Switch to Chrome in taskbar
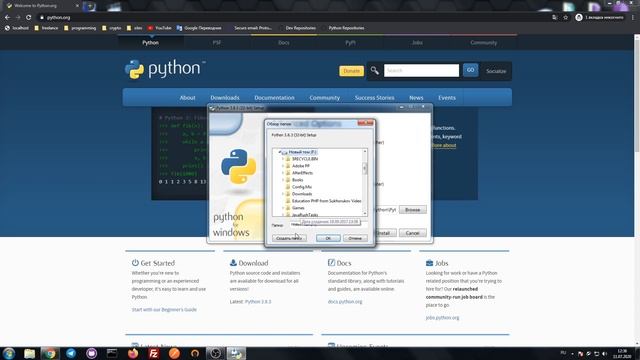The image size is (640, 360). 50,353
